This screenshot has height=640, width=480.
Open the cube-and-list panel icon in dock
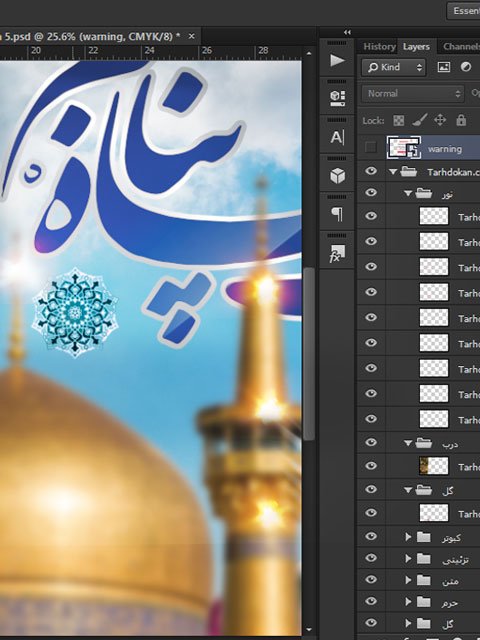337,98
